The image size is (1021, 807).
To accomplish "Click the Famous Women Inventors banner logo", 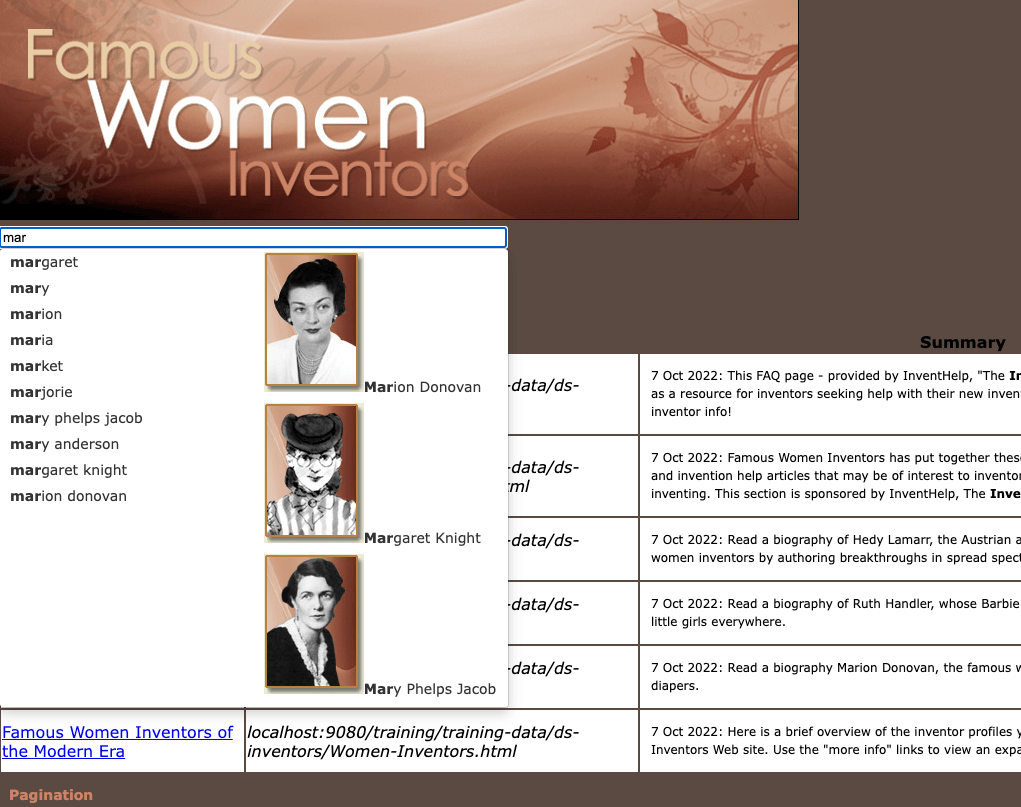I will point(399,110).
